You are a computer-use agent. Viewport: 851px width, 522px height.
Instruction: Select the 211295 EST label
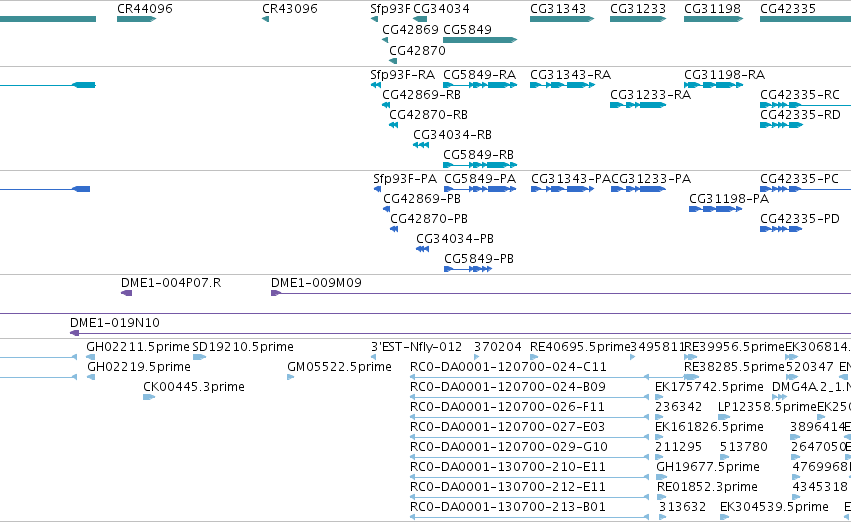coord(678,447)
